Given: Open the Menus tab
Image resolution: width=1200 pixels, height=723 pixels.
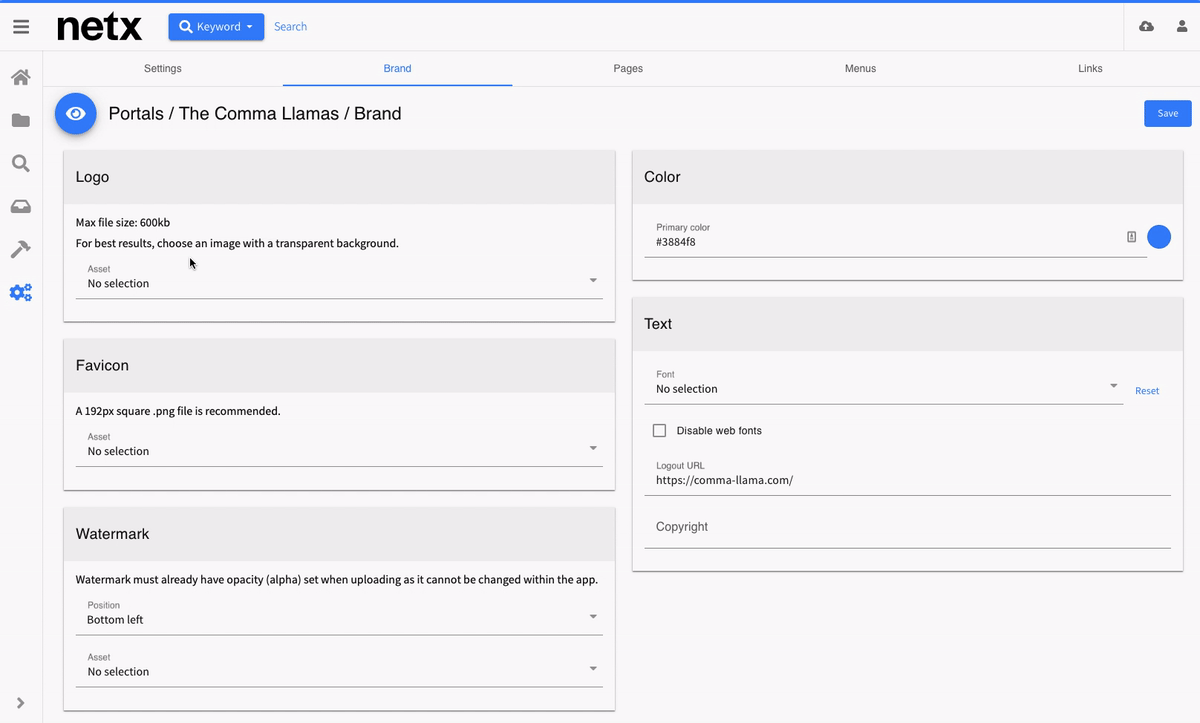Looking at the screenshot, I should 860,69.
